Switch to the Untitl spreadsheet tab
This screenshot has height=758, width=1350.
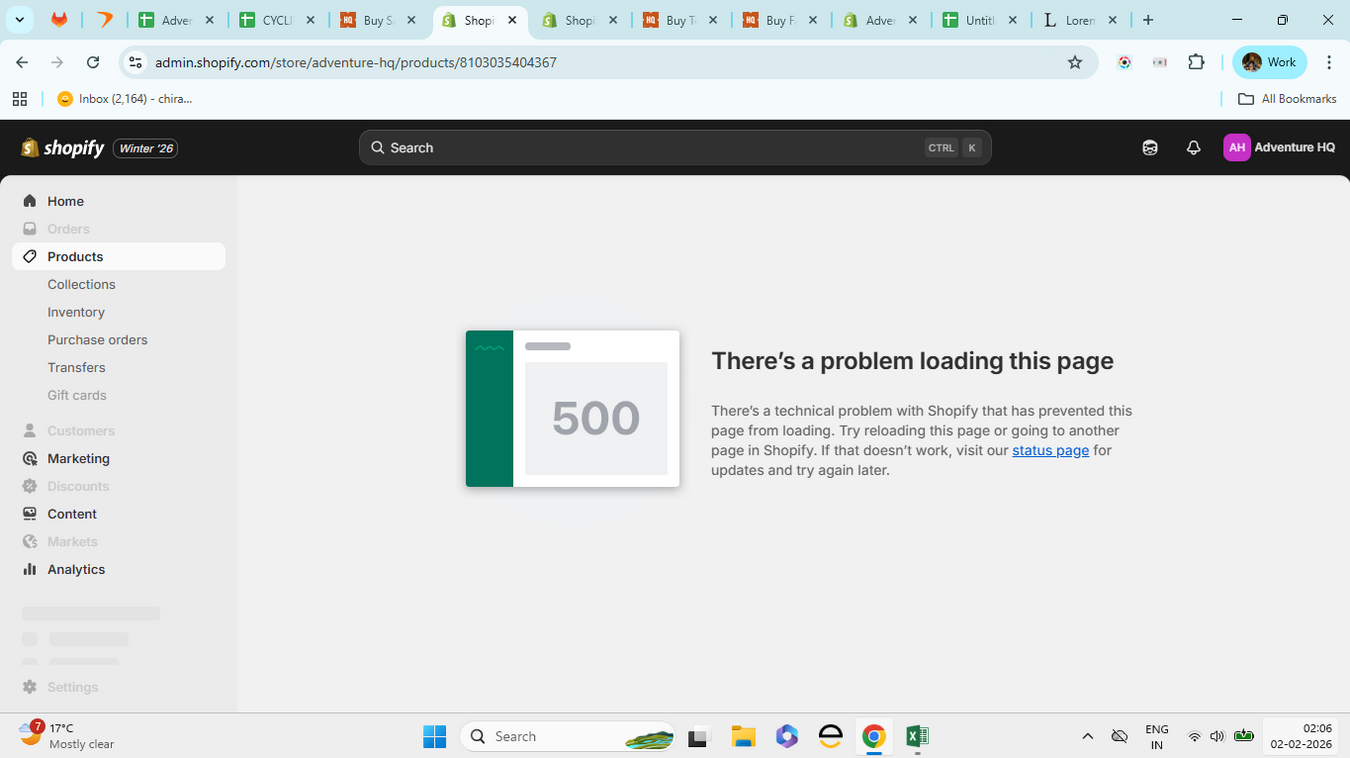981,20
